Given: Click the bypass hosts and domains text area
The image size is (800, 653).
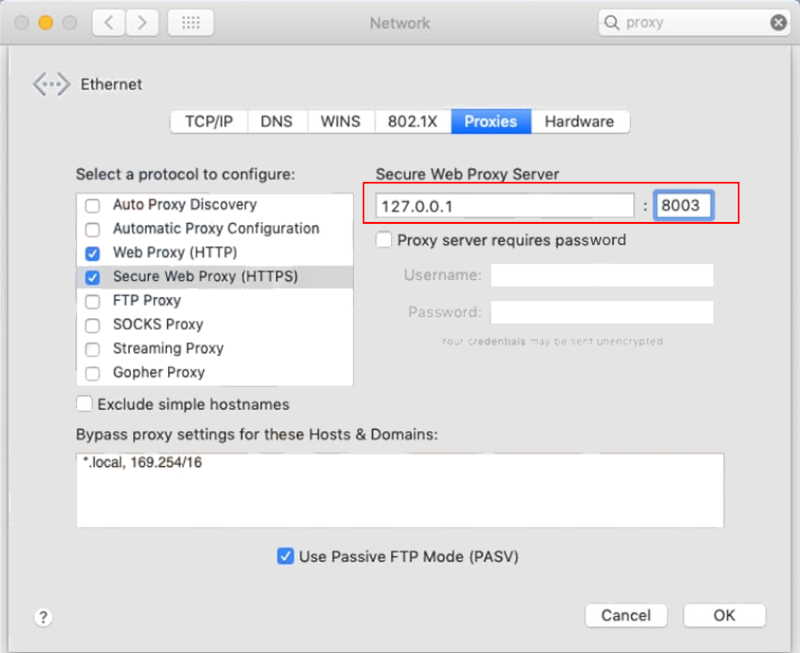Looking at the screenshot, I should 400,490.
